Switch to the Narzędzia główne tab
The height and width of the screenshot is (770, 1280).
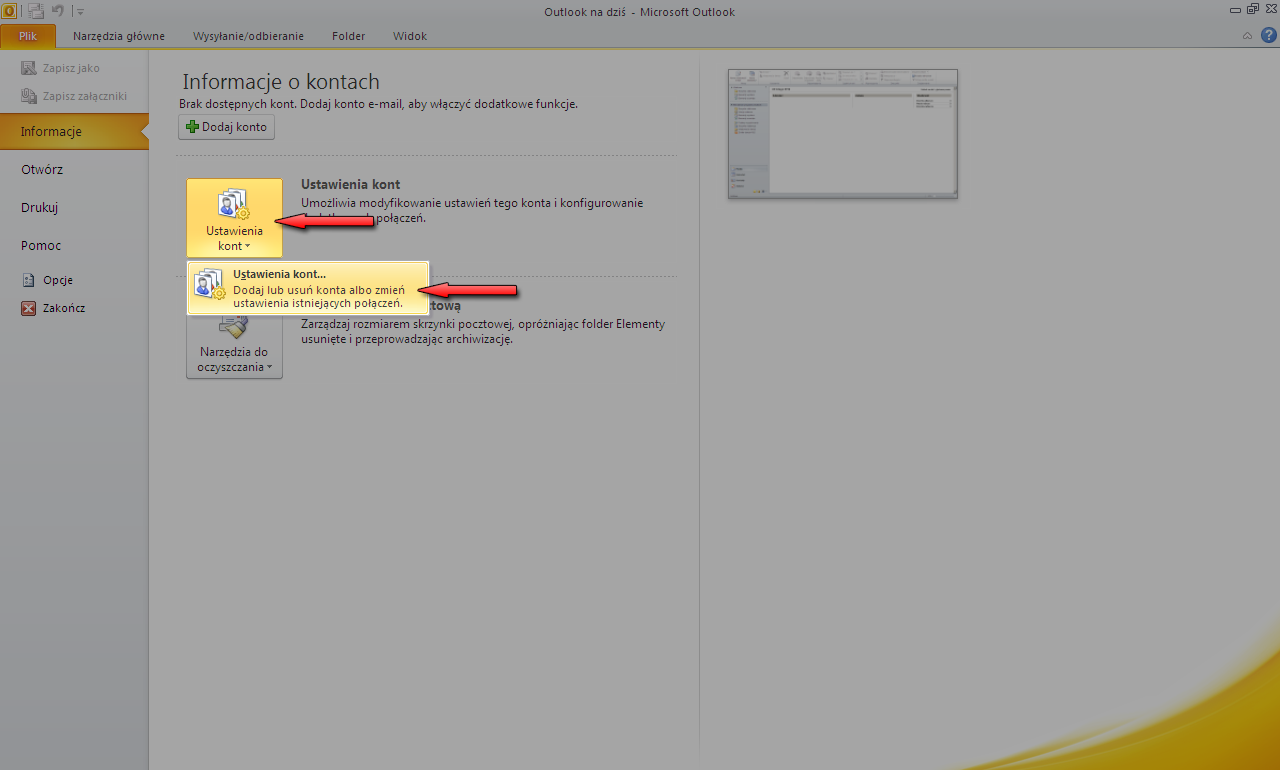pyautogui.click(x=119, y=36)
